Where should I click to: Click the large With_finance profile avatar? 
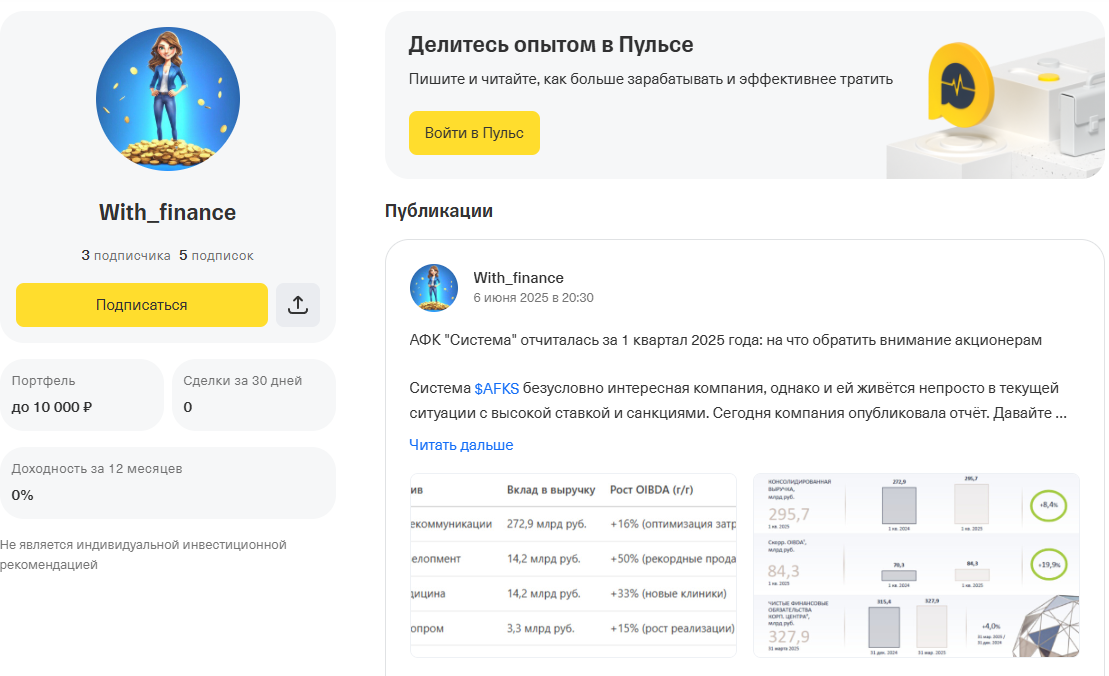[168, 99]
